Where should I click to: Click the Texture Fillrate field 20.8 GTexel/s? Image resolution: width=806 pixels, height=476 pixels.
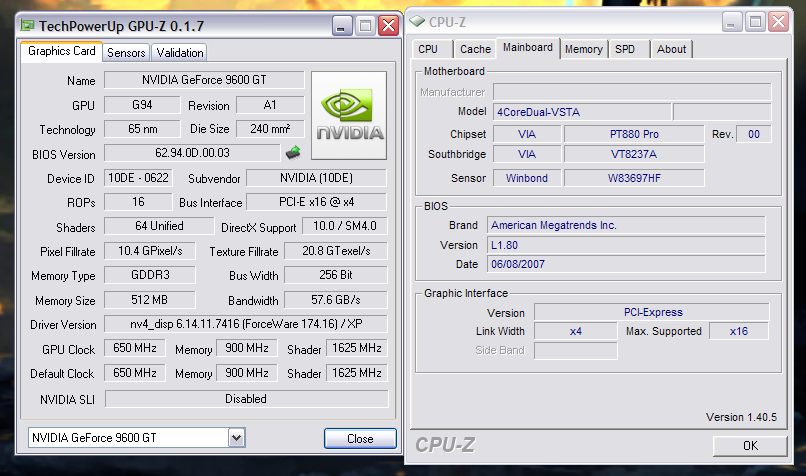[x=336, y=251]
